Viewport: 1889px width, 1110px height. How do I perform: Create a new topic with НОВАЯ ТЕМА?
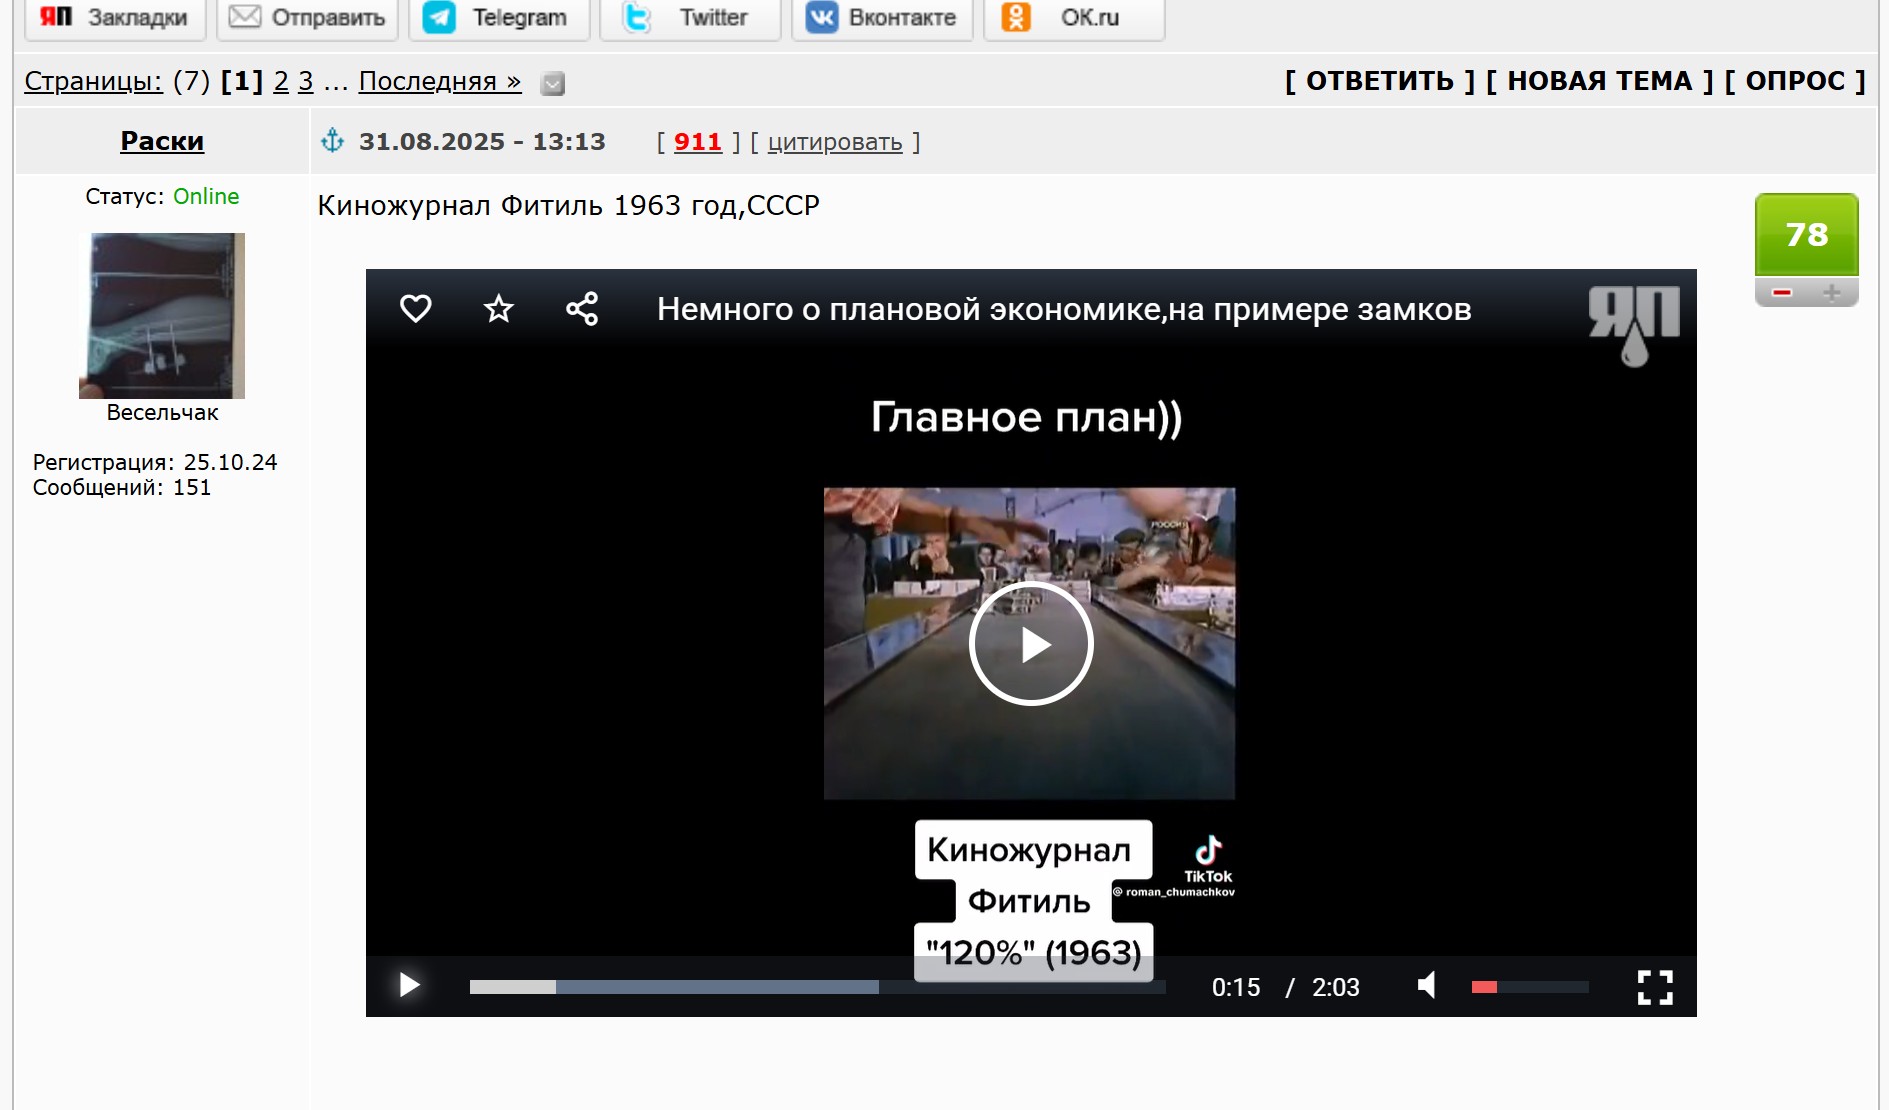click(x=1600, y=81)
